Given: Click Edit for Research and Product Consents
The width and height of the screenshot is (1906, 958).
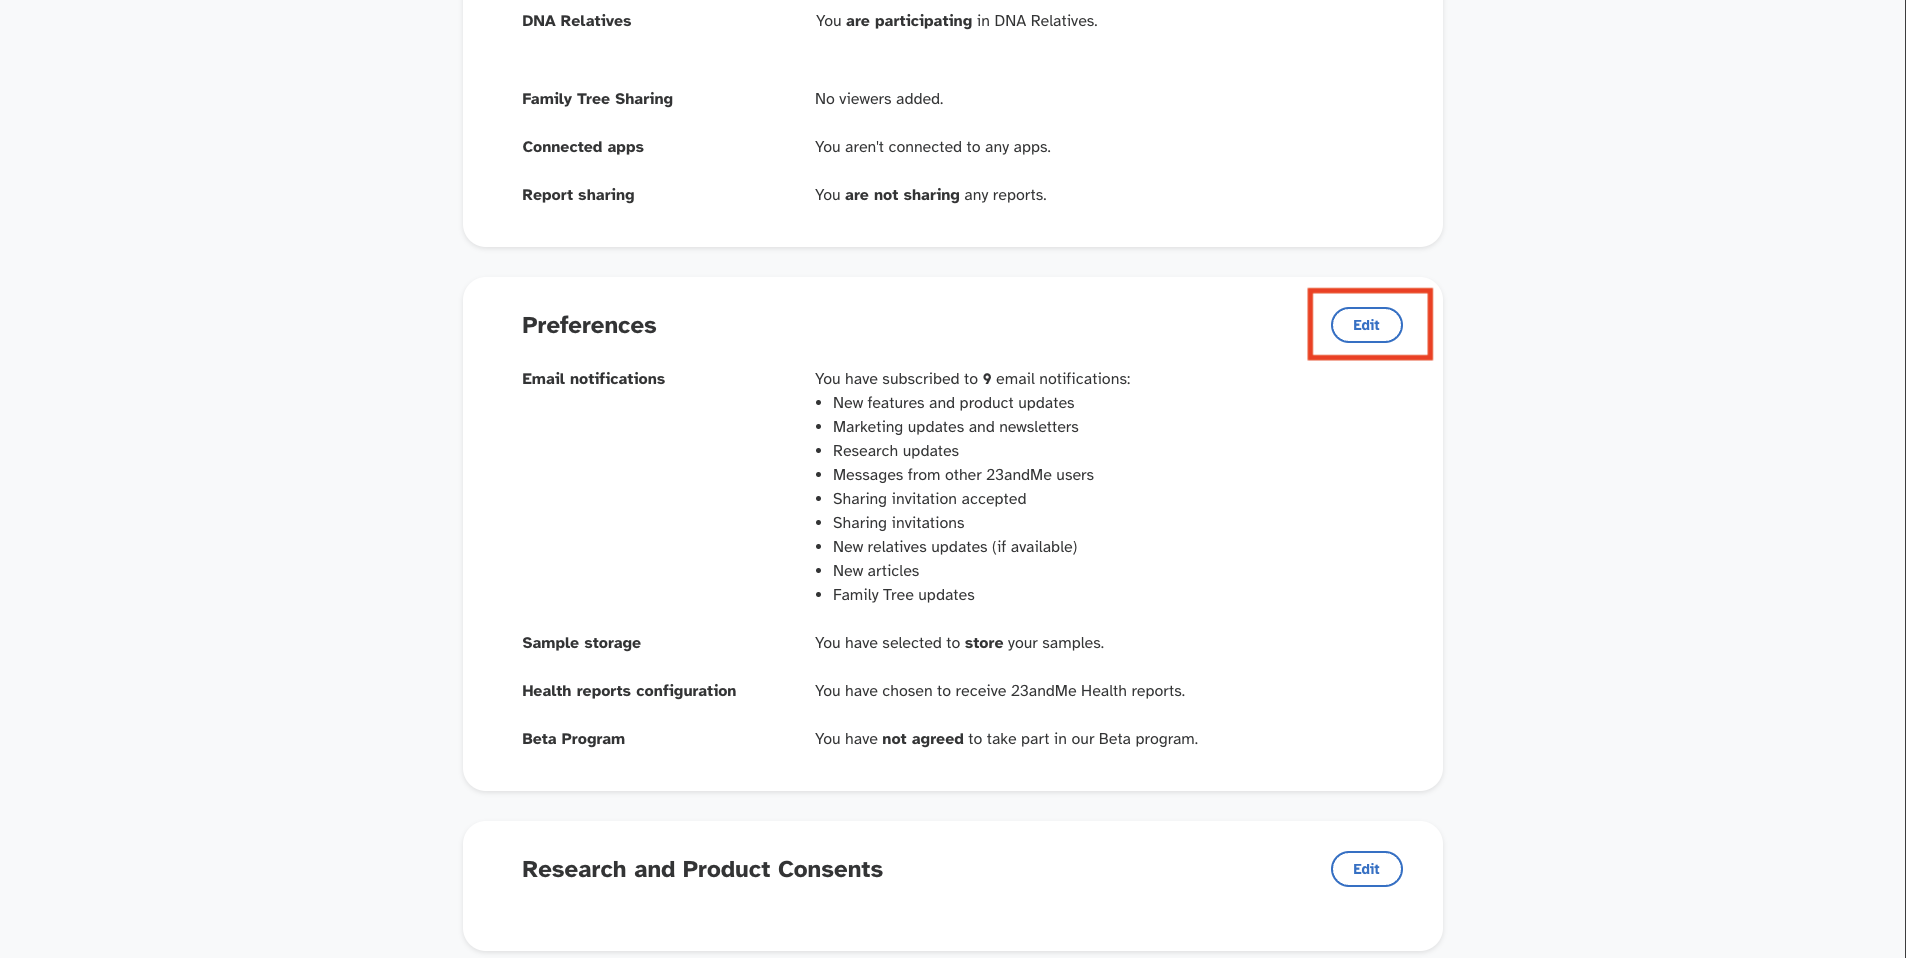Looking at the screenshot, I should click(x=1366, y=869).
